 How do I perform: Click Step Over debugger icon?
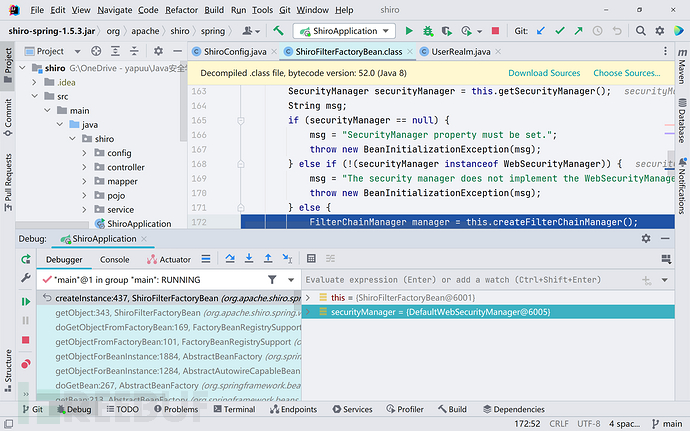(x=230, y=258)
